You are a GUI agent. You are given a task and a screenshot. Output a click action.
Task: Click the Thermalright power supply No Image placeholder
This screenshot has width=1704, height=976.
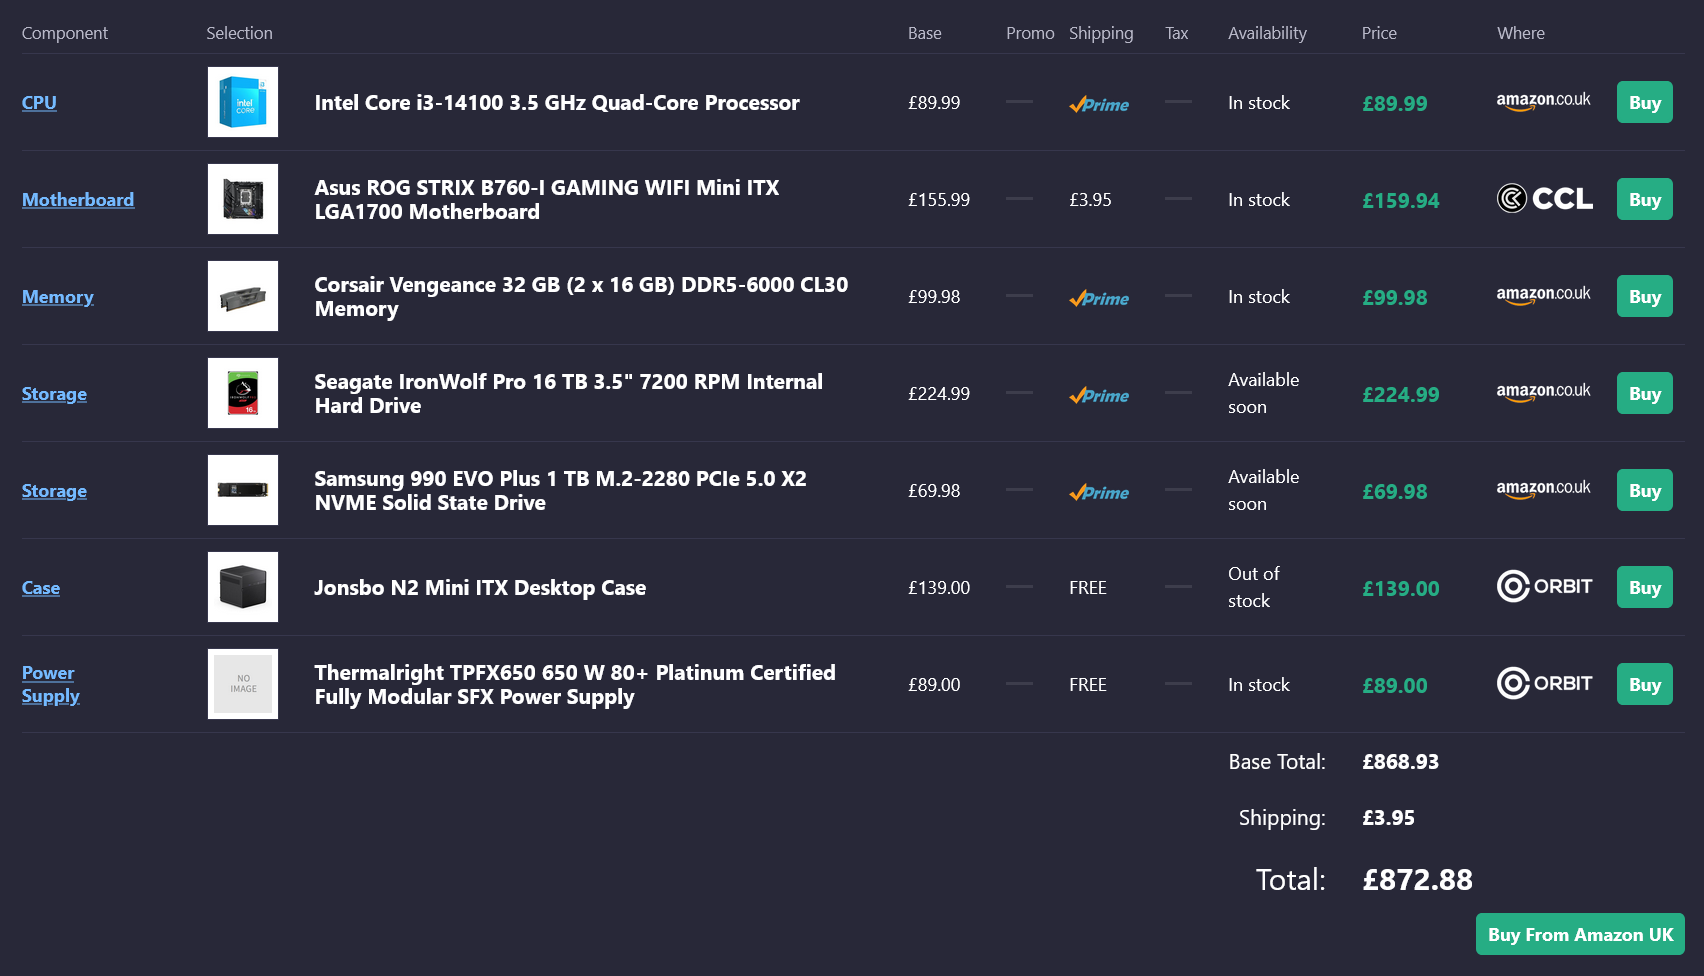(x=243, y=684)
